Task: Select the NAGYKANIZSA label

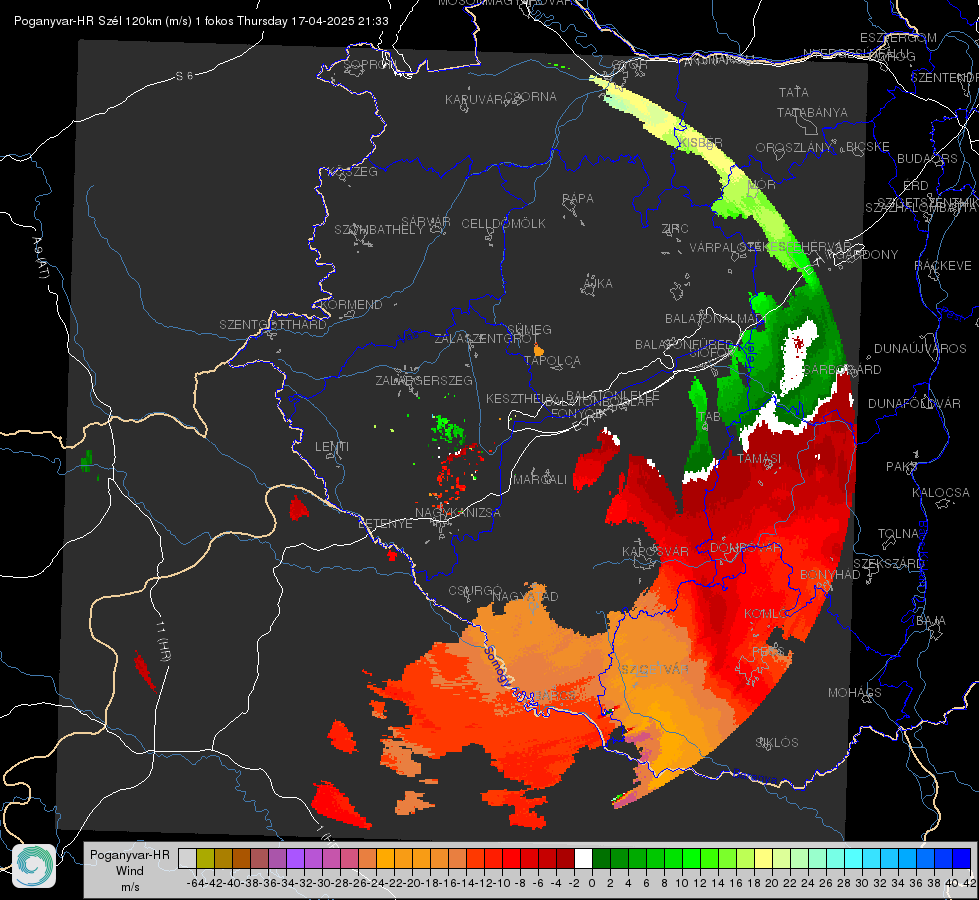Action: tap(458, 513)
